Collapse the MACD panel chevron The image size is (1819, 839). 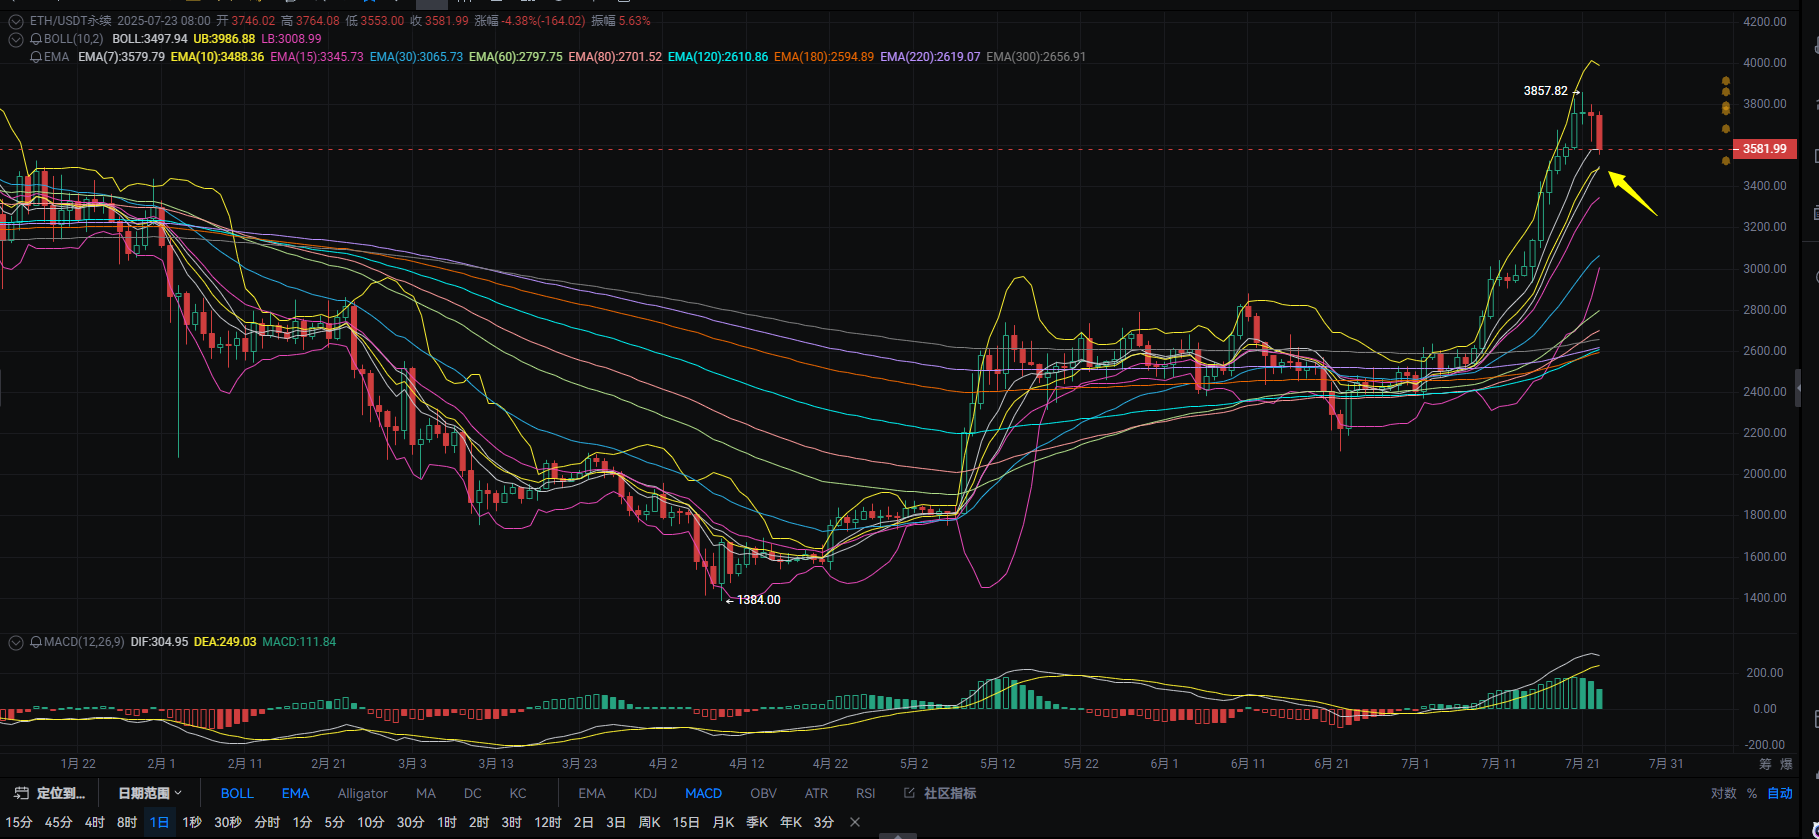click(16, 642)
